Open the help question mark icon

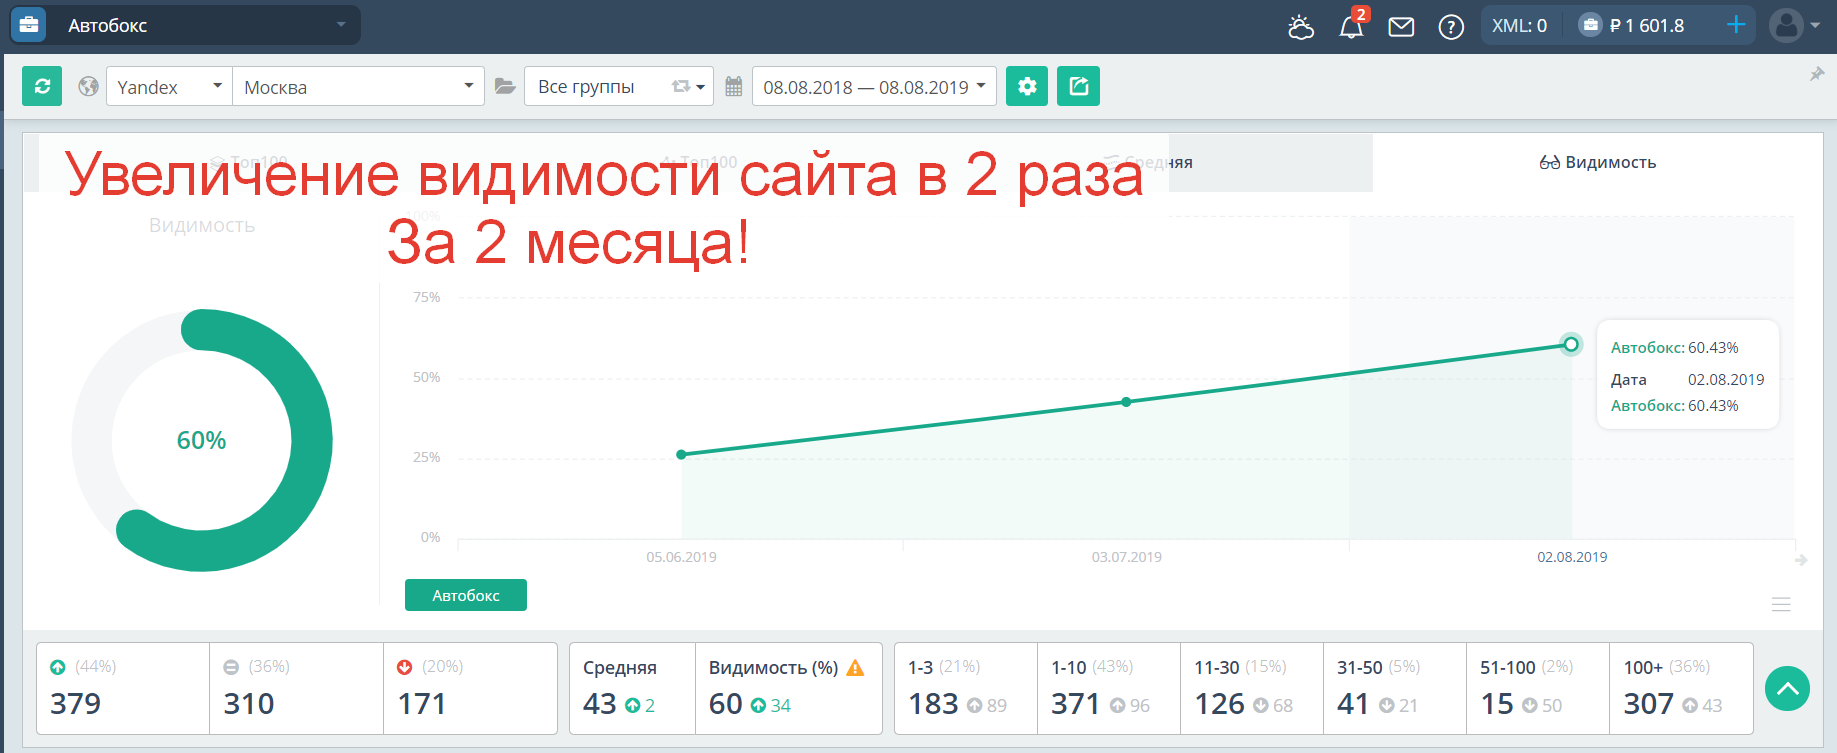(x=1451, y=26)
